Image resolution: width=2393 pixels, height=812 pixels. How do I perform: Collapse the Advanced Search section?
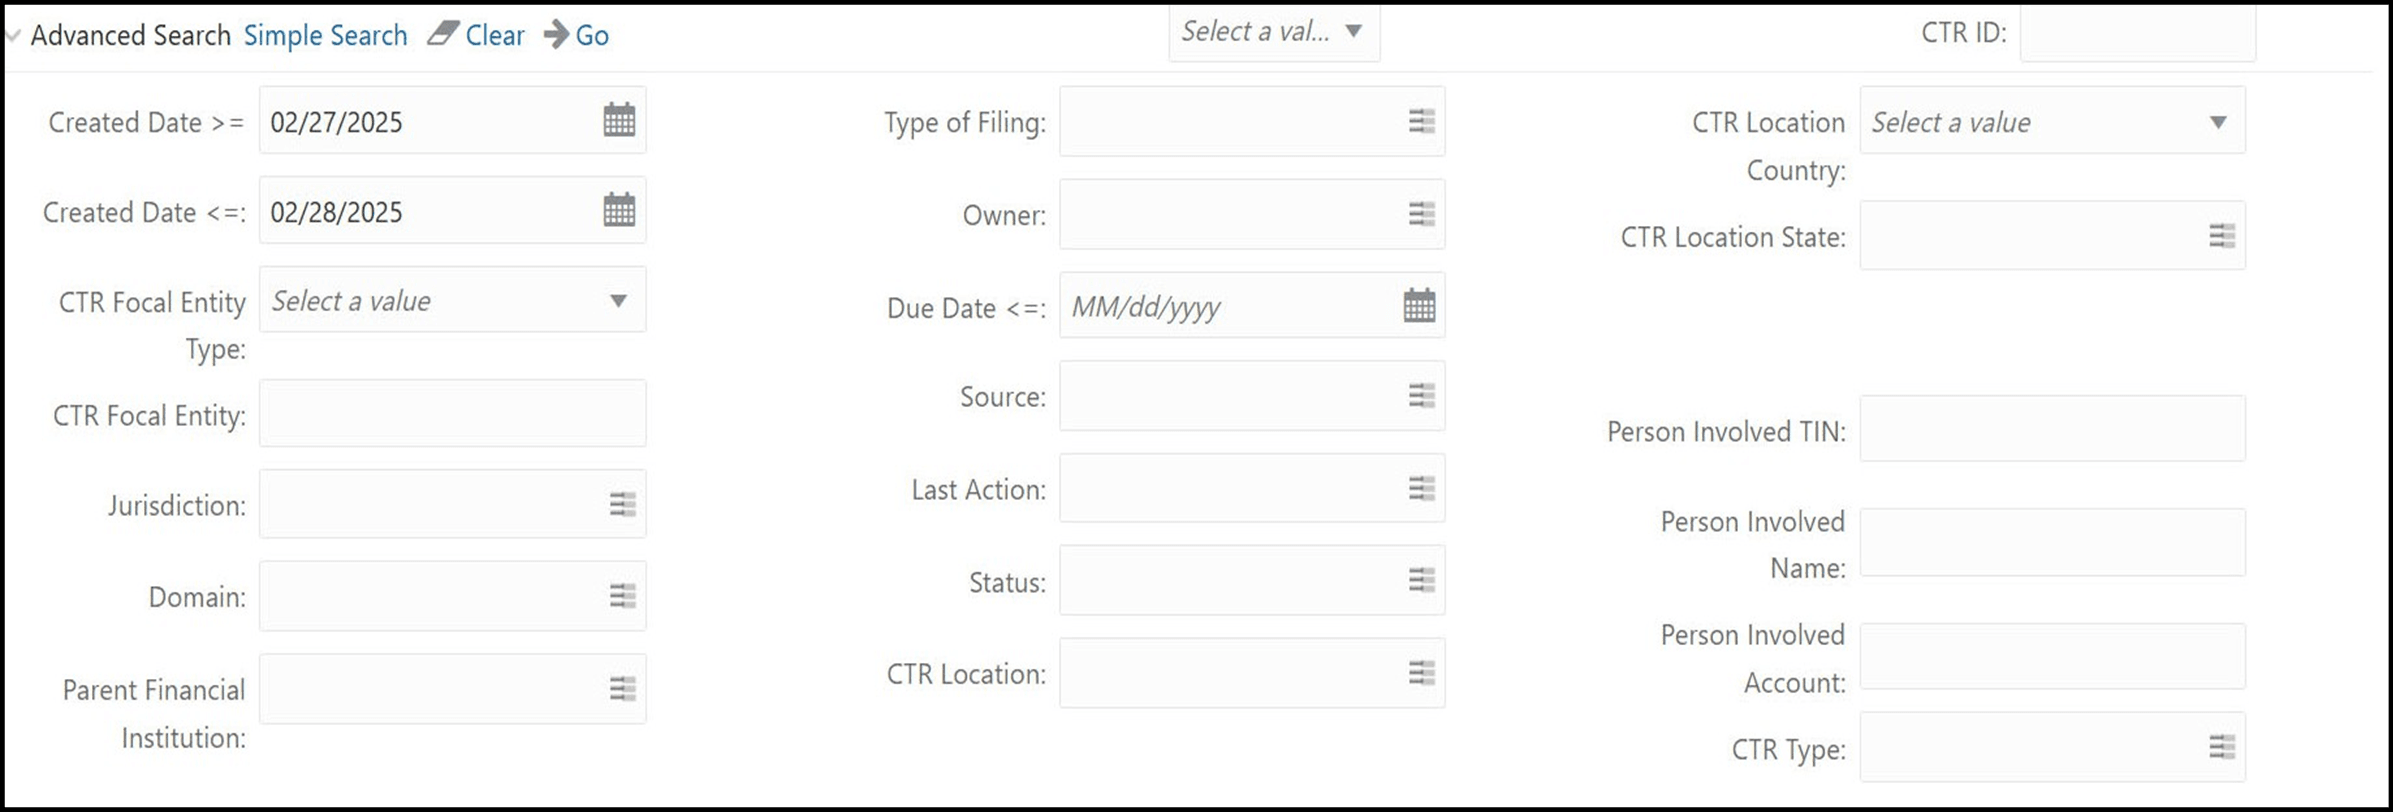pos(12,34)
